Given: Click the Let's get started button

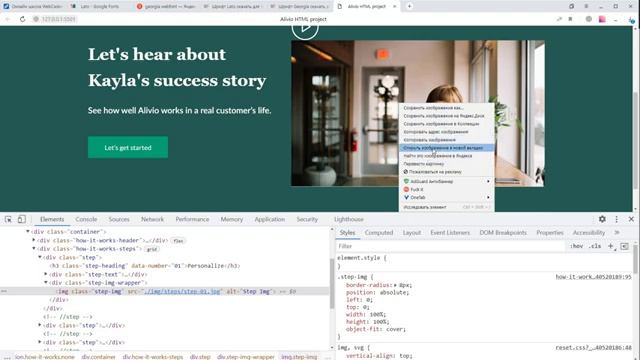Looking at the screenshot, I should 128,147.
